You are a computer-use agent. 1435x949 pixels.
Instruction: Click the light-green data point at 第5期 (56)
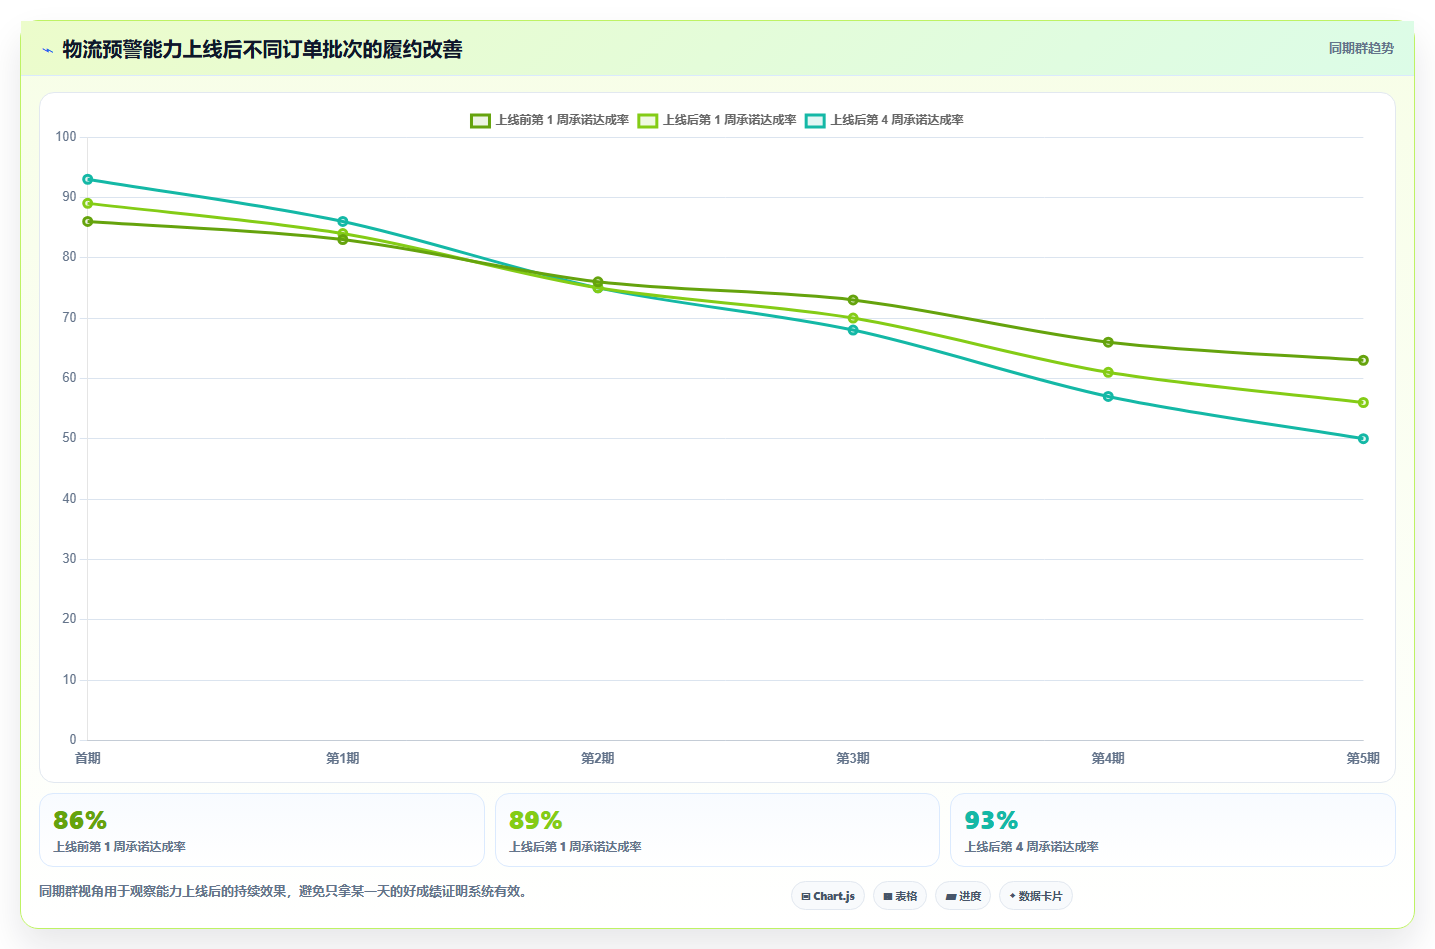point(1363,402)
